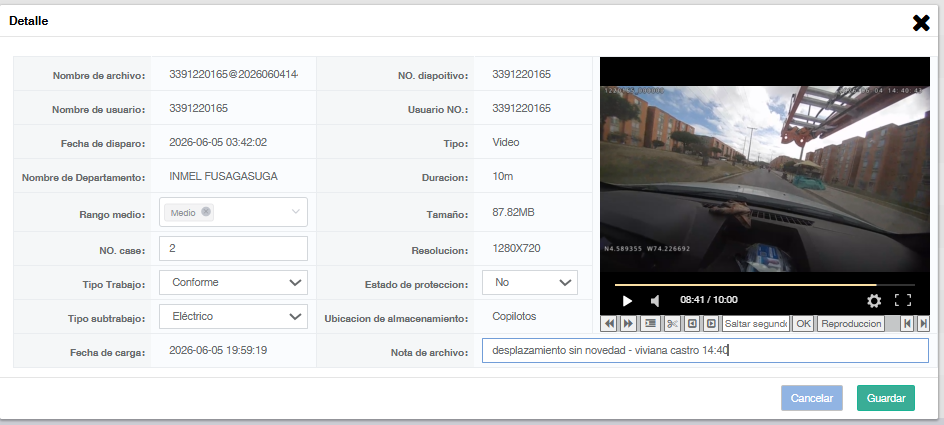Open the Tipo subtrabajo dropdown showing Eléctrico
944x425 pixels.
coord(233,317)
